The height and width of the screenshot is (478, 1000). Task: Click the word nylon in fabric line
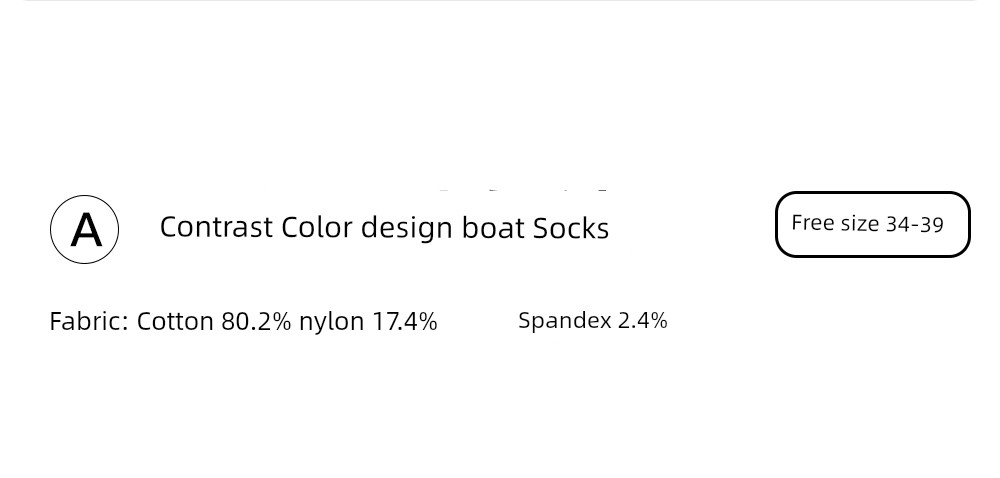(332, 322)
